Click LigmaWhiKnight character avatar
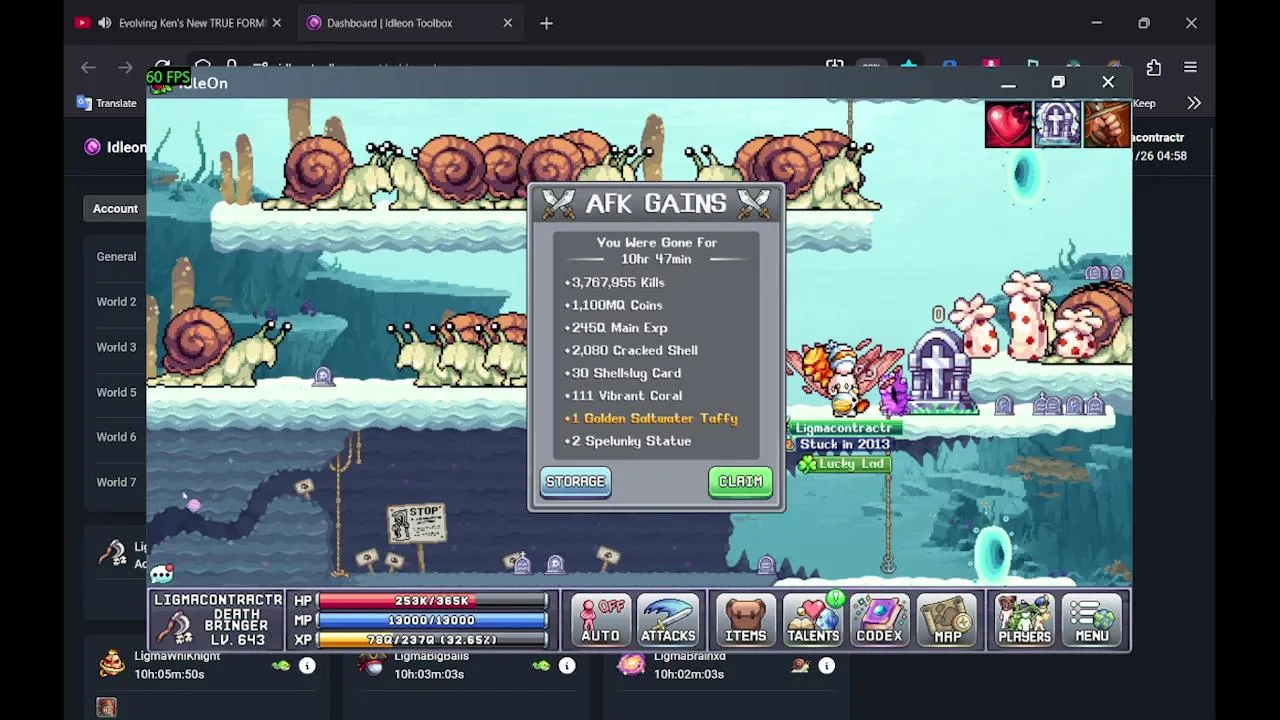 (x=112, y=664)
